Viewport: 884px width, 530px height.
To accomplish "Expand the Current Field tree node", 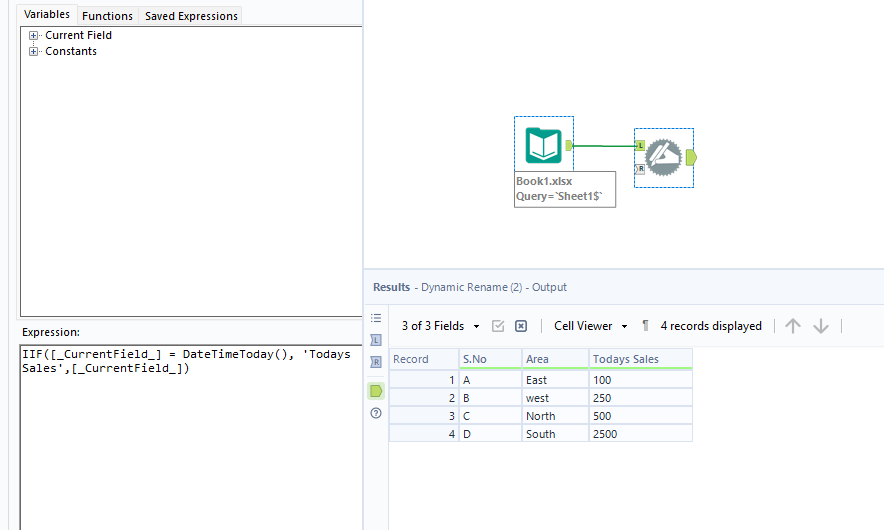I will (33, 36).
